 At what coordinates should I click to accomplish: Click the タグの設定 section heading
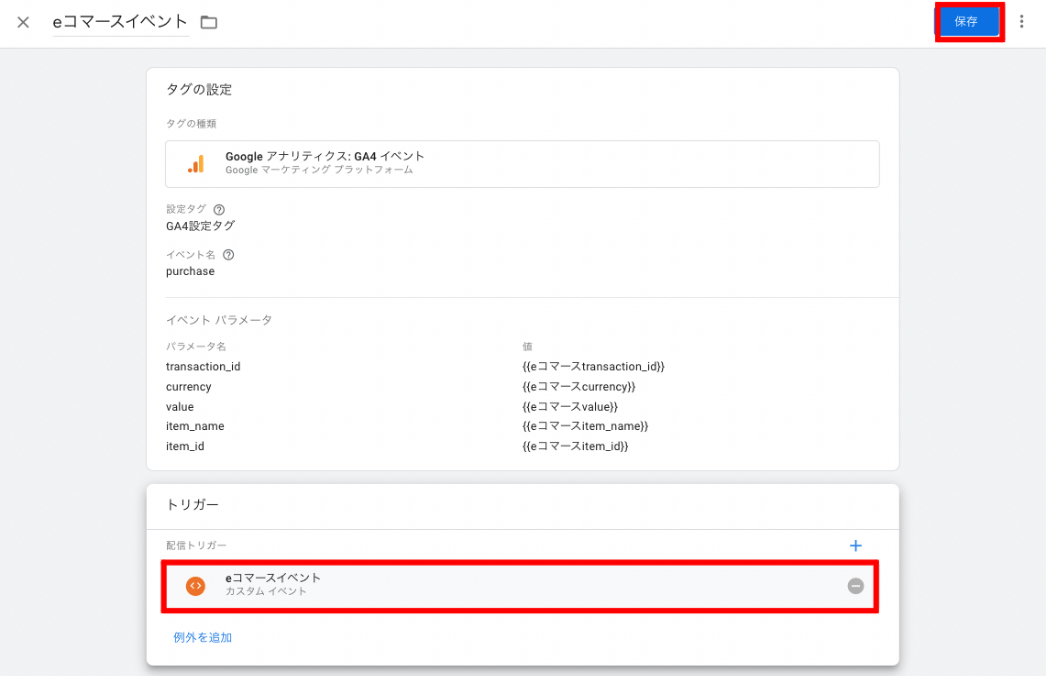pos(199,89)
